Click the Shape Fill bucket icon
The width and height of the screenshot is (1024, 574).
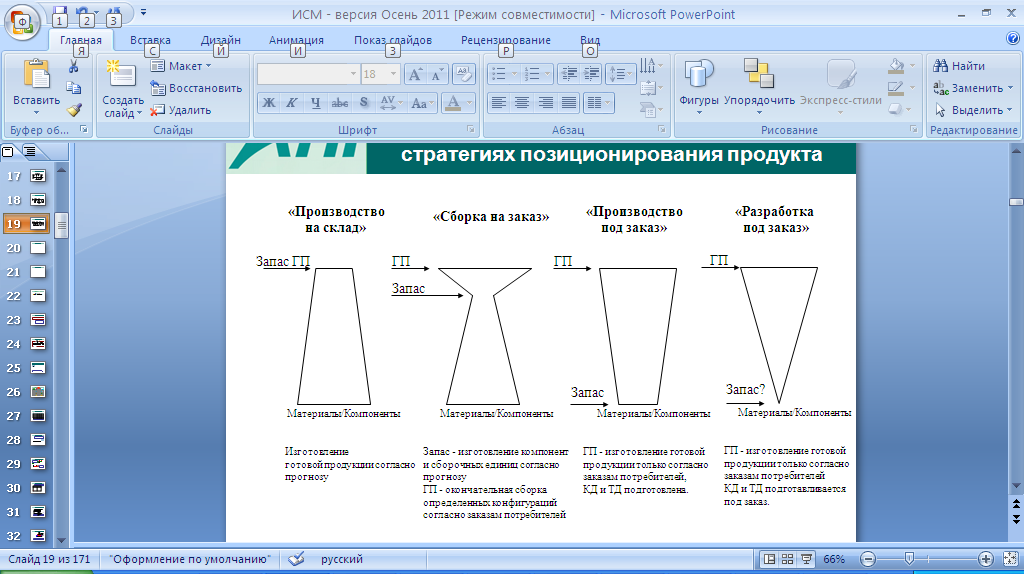[897, 65]
